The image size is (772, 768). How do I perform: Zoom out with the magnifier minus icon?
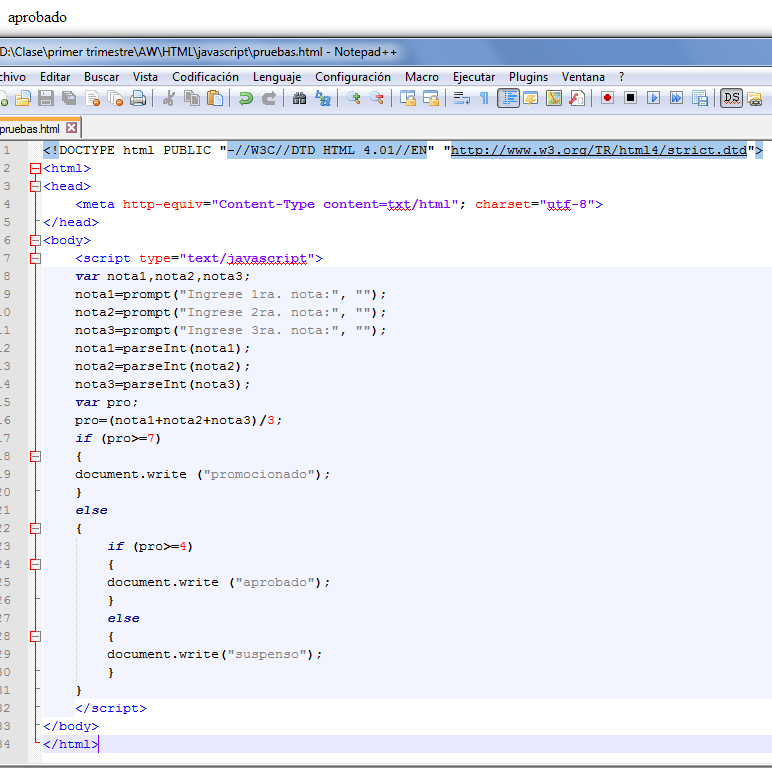(x=377, y=98)
